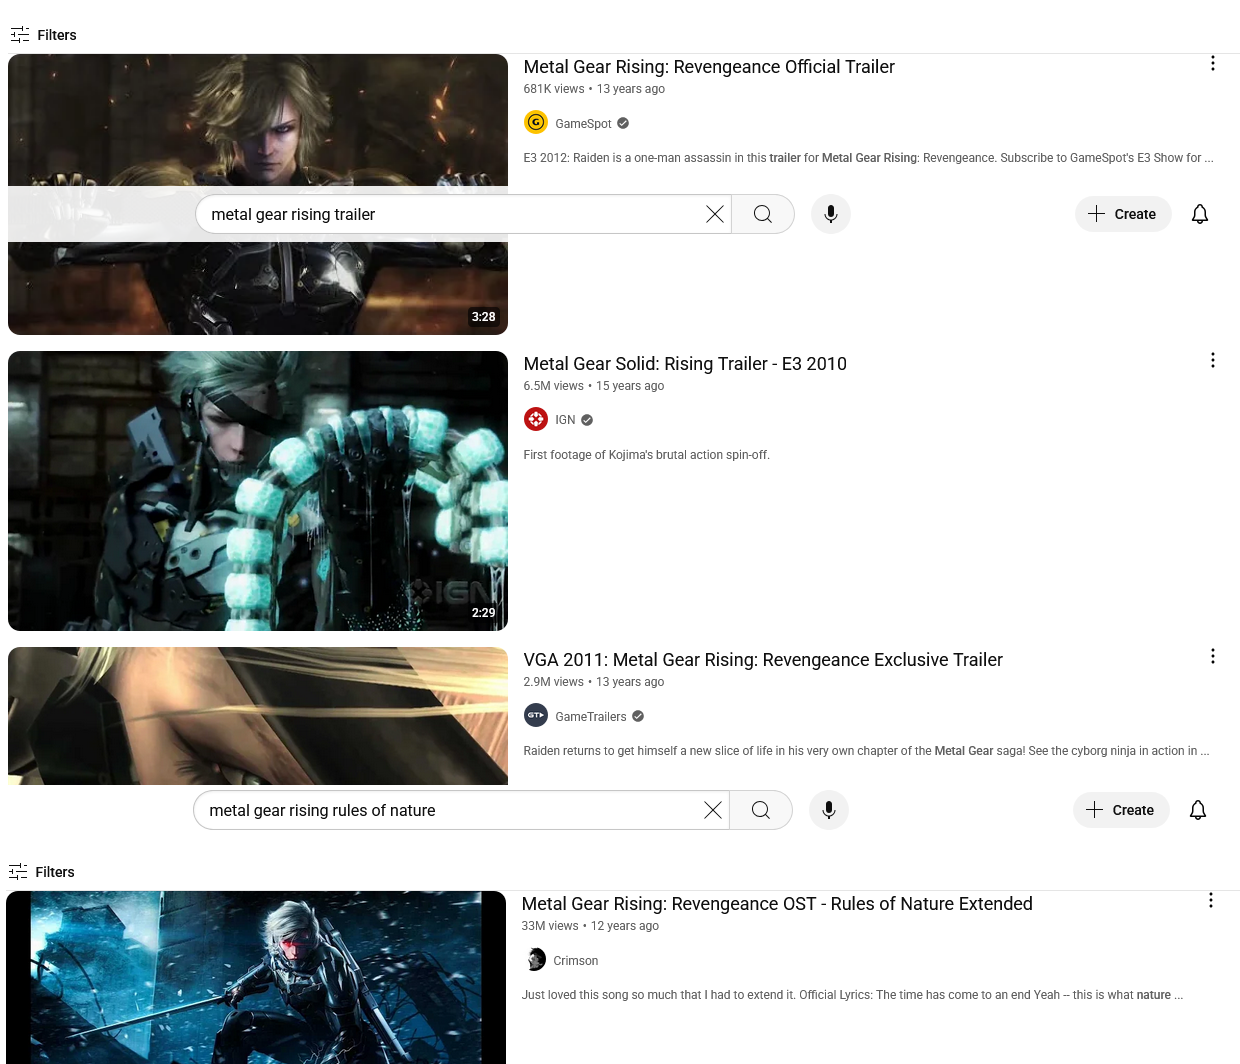Click the 'Just loved this song so much' description
This screenshot has width=1240, height=1064.
tap(852, 995)
